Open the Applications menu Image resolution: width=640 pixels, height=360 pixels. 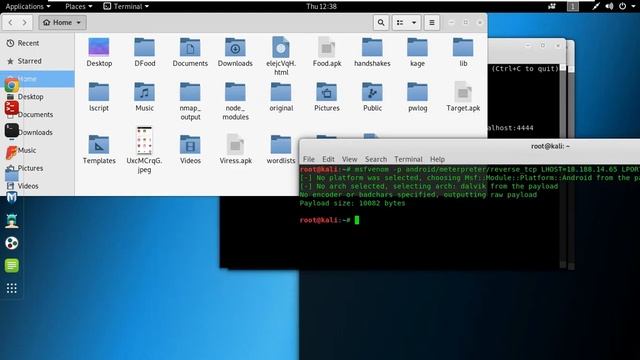[28, 6]
